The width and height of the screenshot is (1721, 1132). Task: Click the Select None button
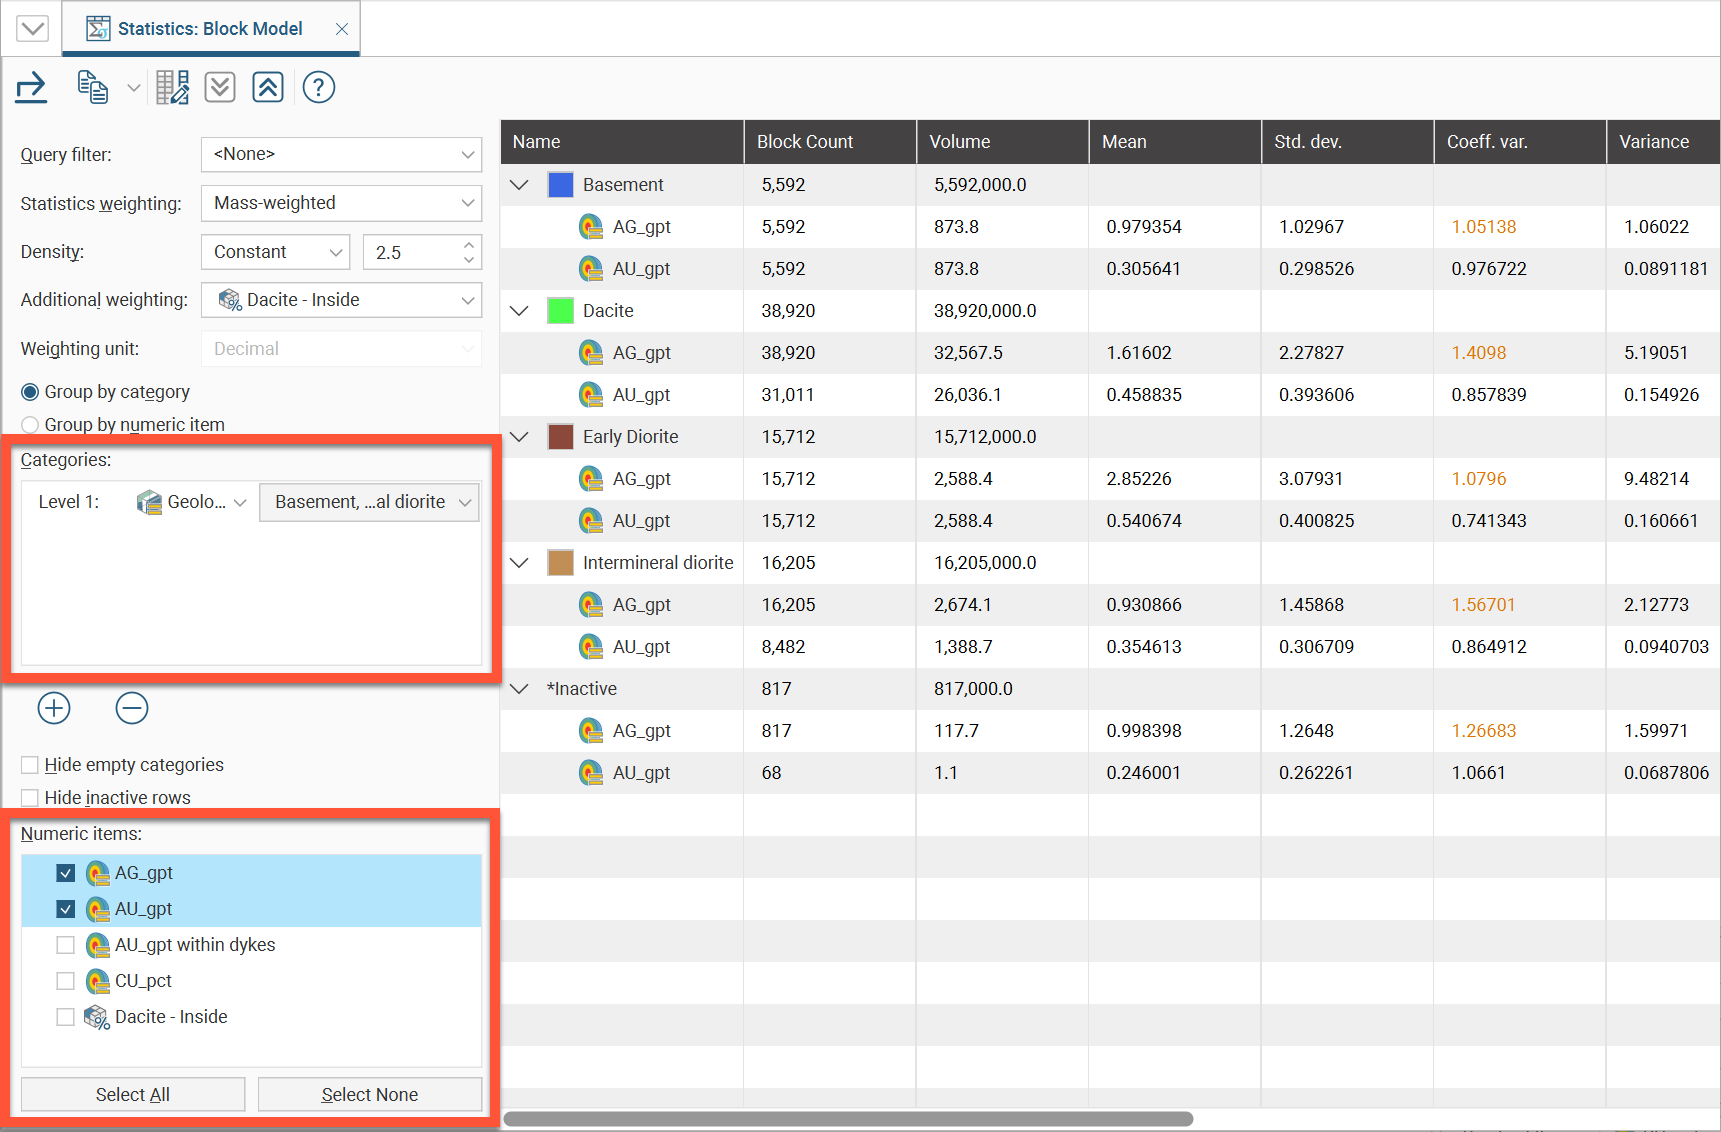point(369,1094)
